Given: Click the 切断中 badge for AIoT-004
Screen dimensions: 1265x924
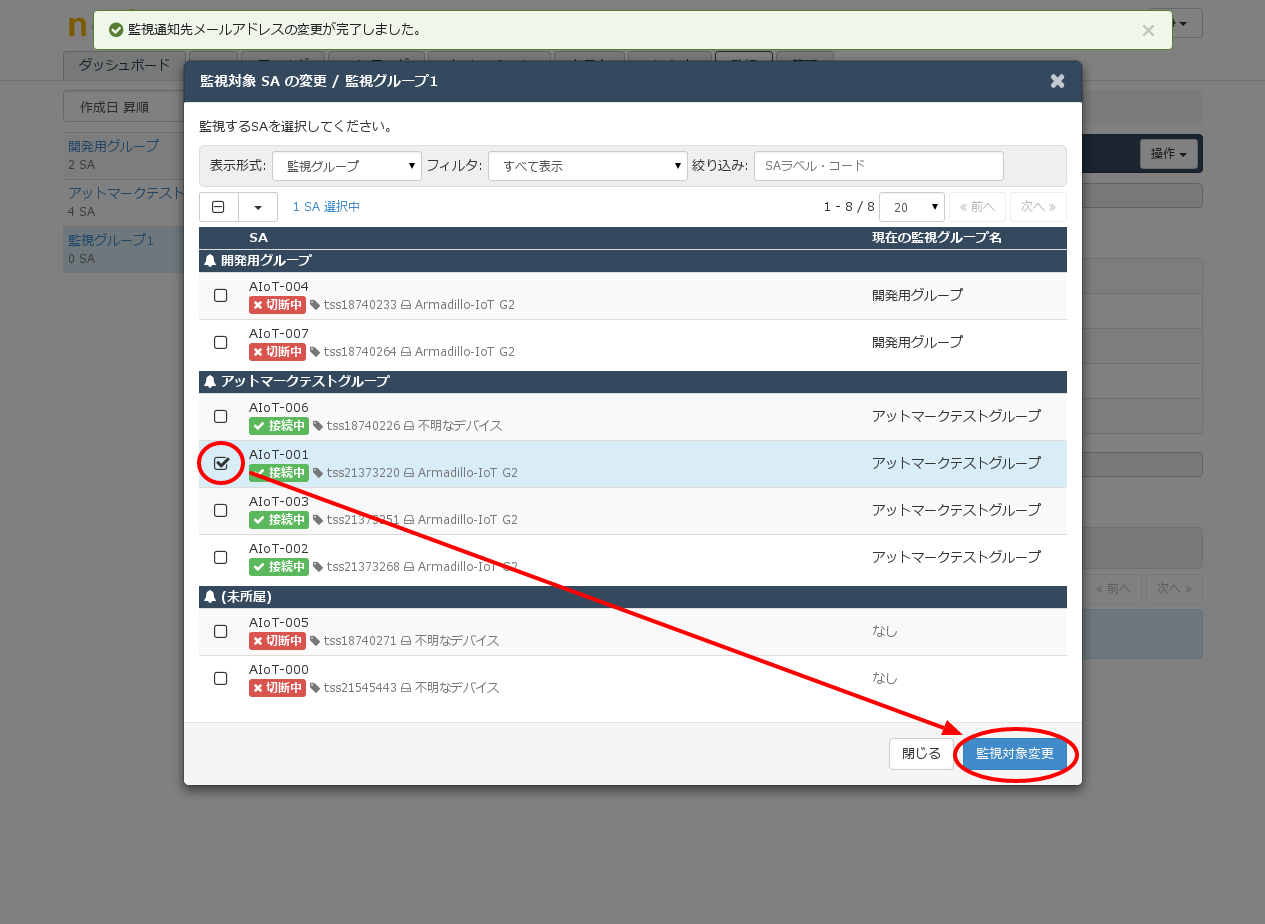Looking at the screenshot, I should pos(277,305).
